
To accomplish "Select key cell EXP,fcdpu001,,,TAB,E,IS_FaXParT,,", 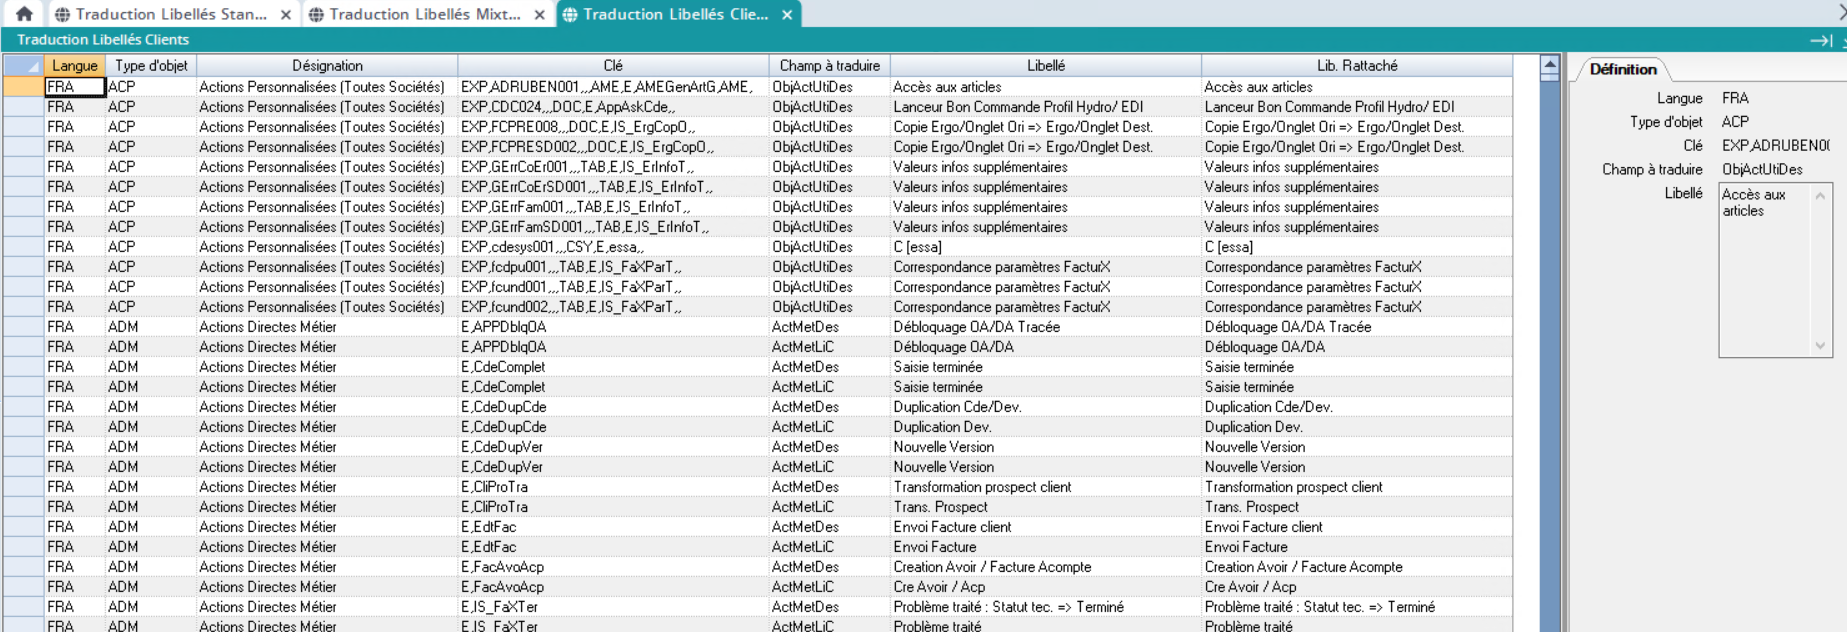I will [613, 267].
